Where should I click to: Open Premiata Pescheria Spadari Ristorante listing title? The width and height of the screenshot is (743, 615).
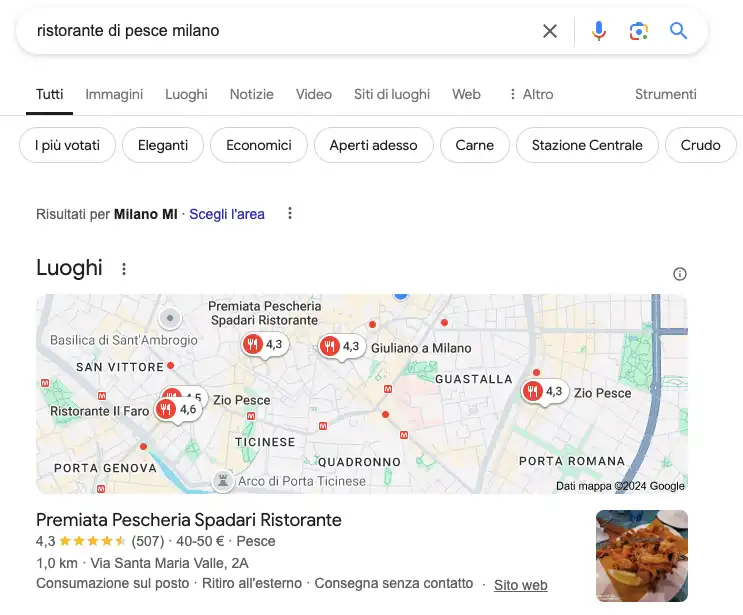[x=189, y=520]
